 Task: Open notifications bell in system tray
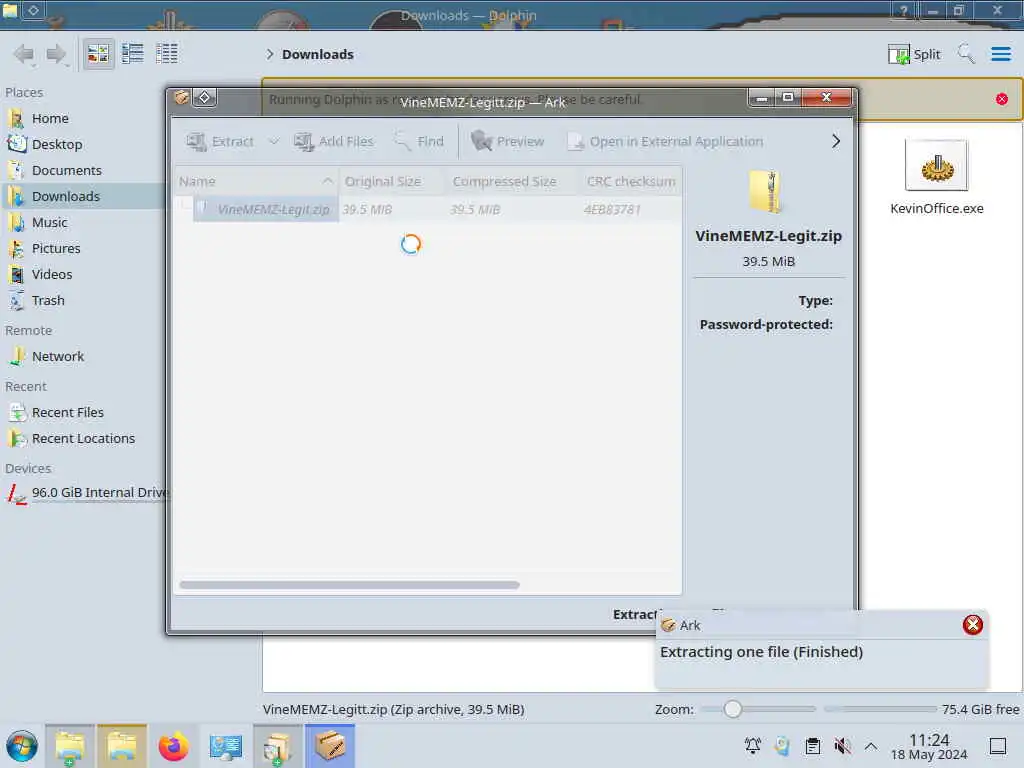(753, 746)
